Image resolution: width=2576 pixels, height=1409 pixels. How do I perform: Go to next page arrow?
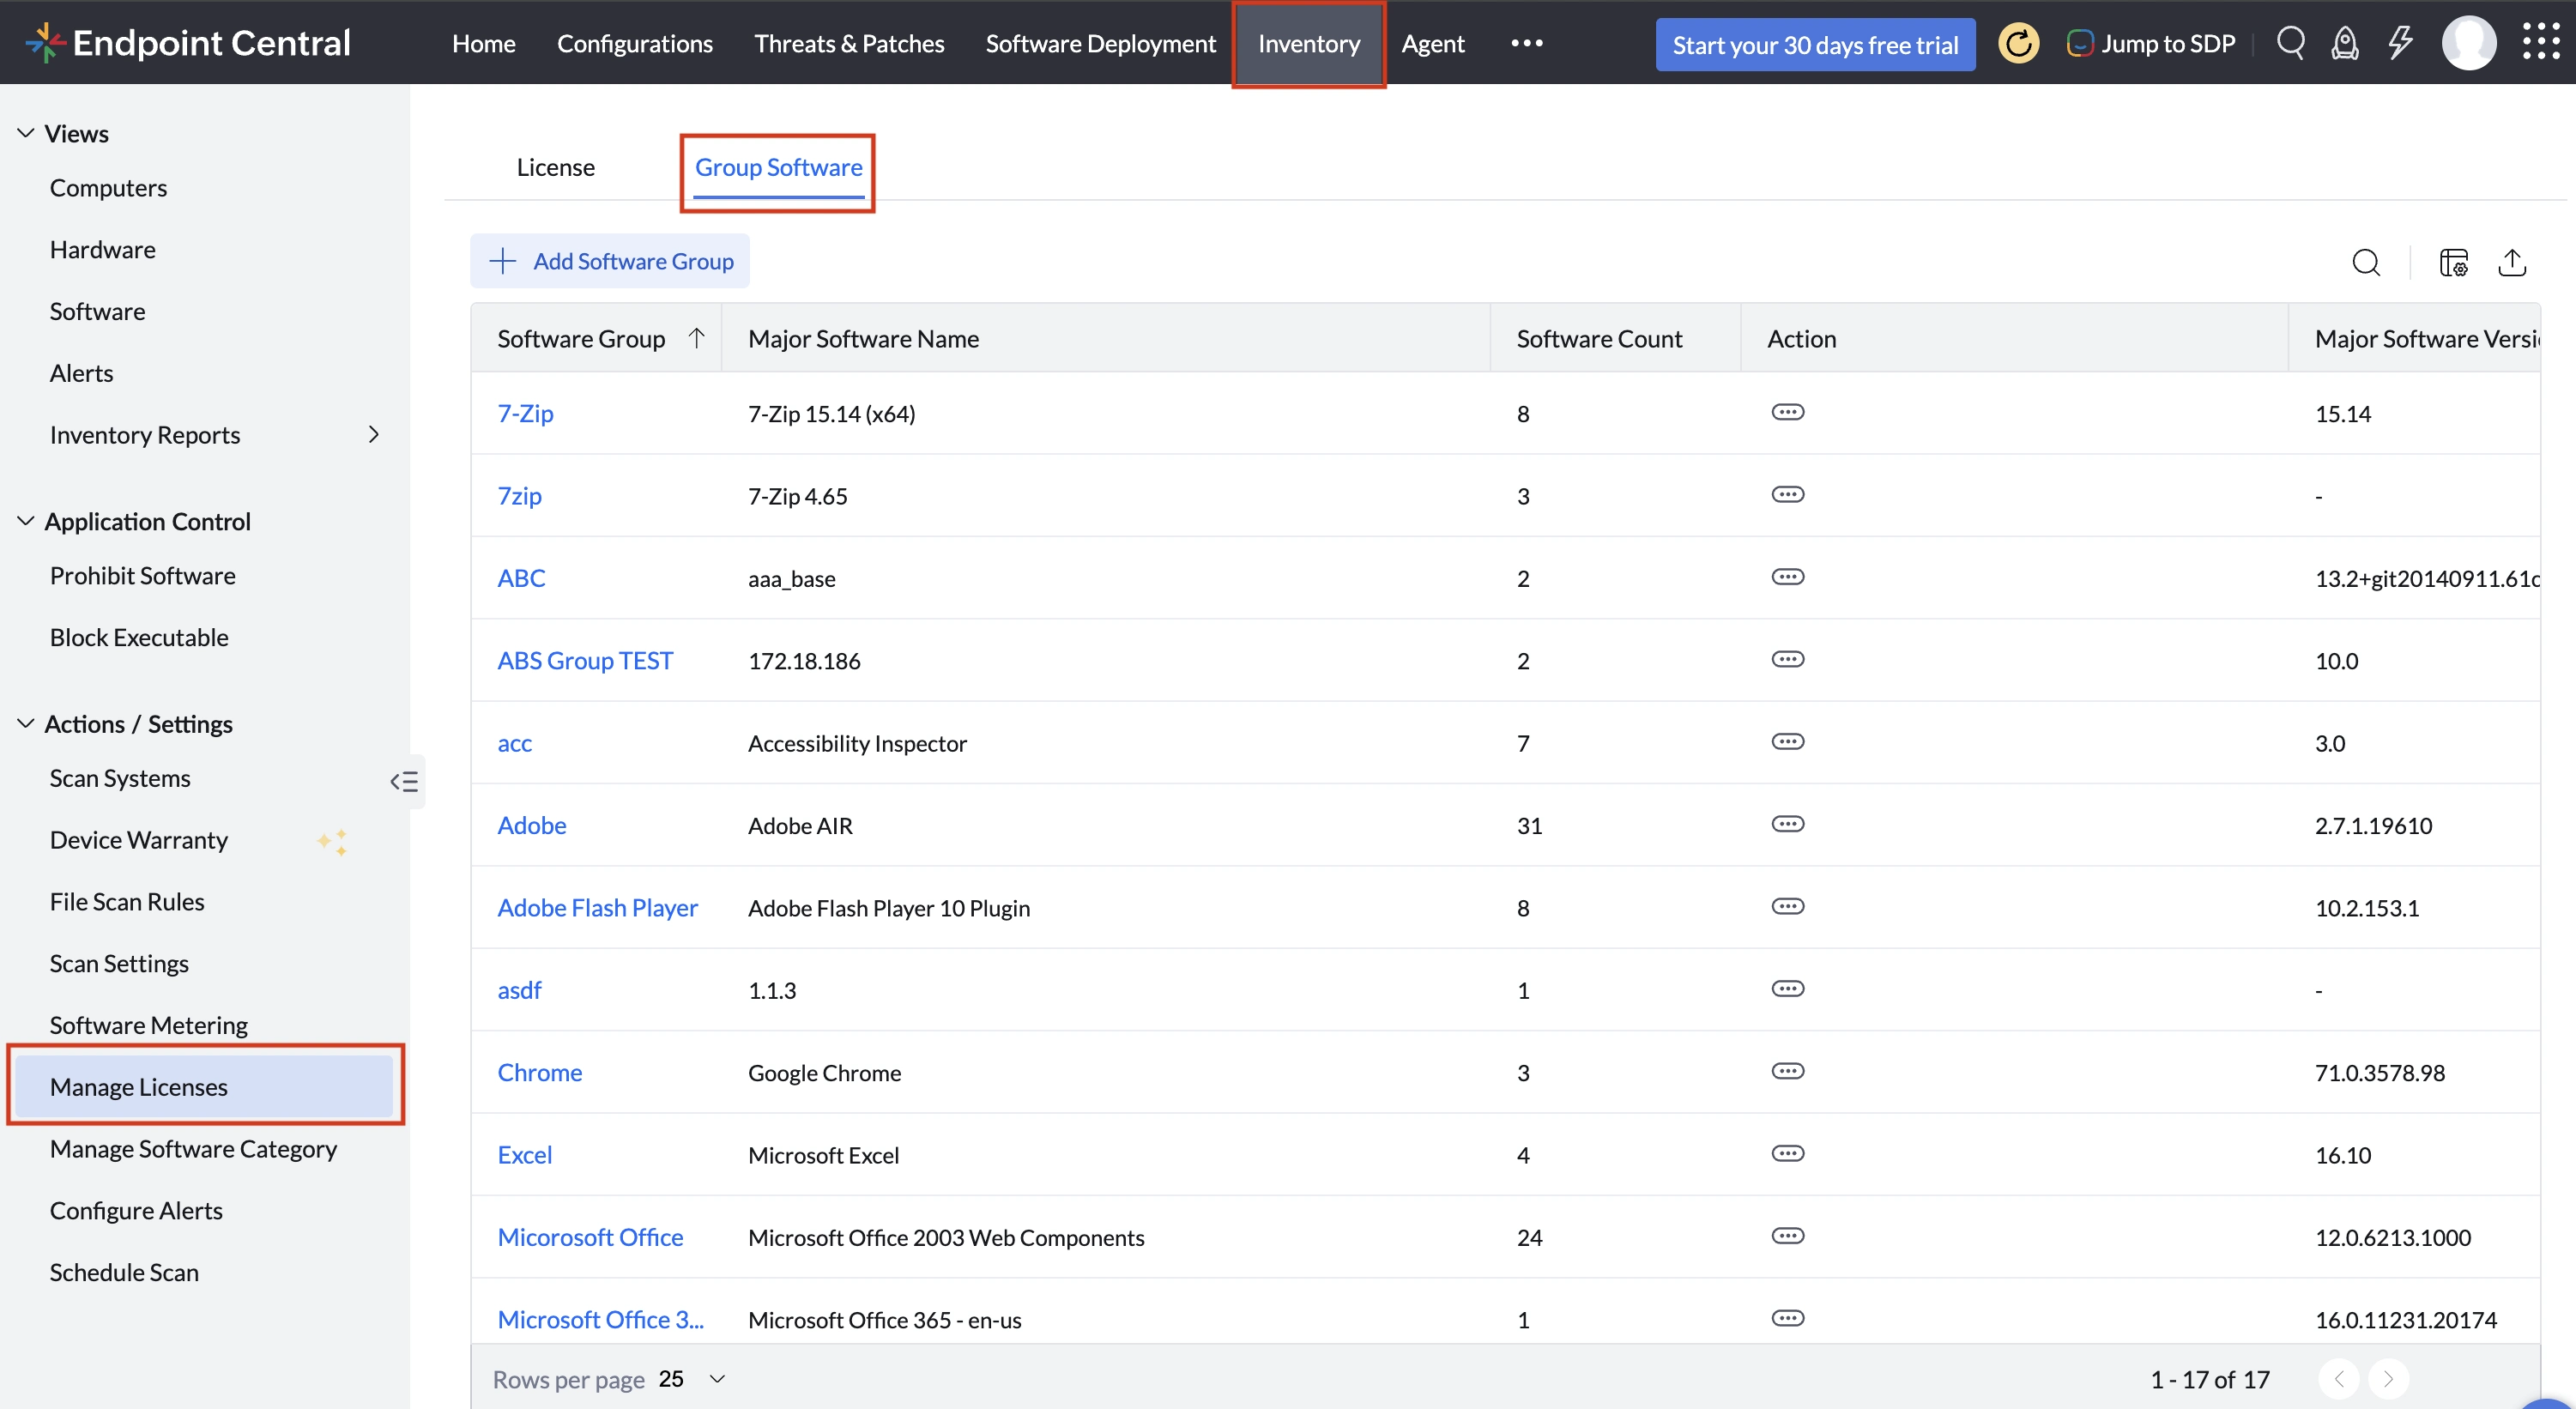(x=2388, y=1379)
